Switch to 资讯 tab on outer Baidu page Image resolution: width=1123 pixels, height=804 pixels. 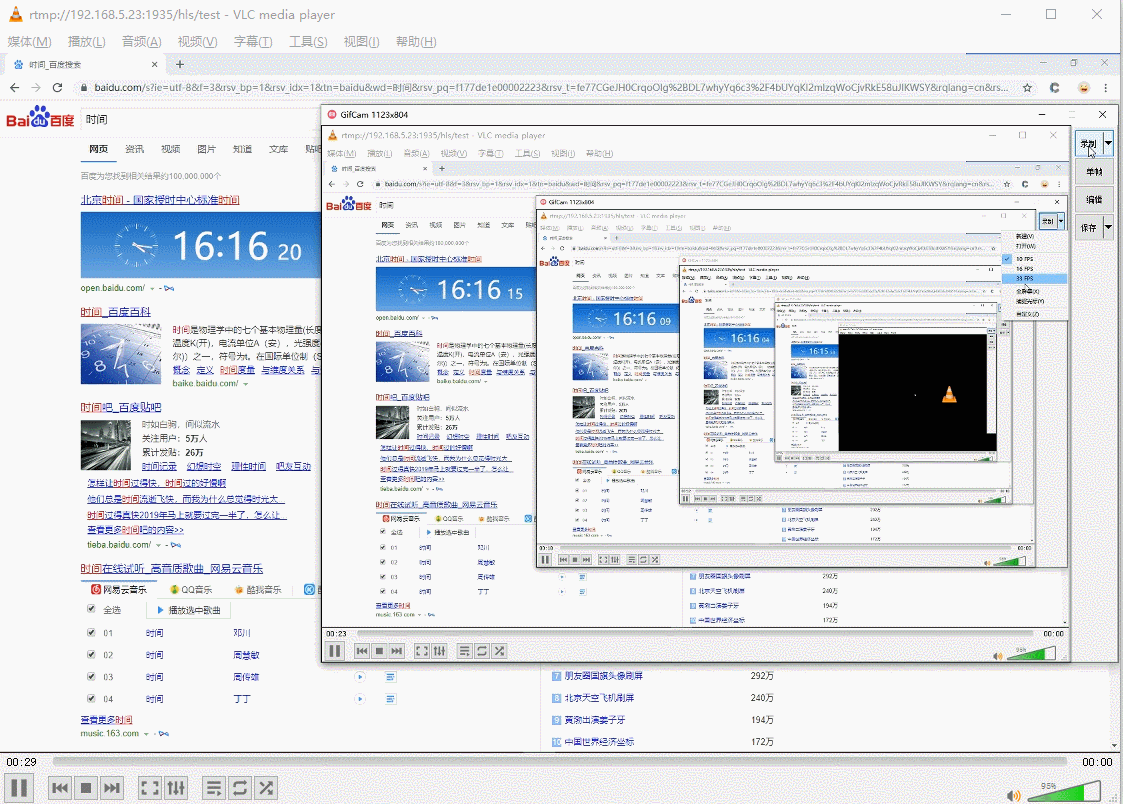(x=134, y=149)
